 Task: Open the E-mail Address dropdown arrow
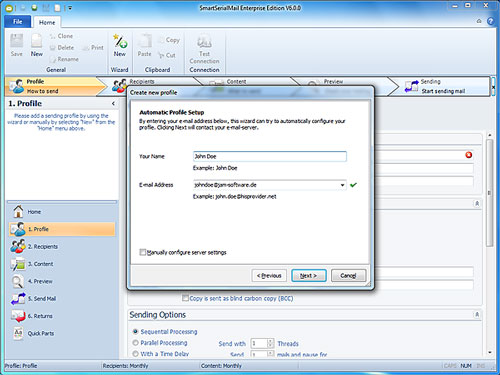(x=342, y=185)
